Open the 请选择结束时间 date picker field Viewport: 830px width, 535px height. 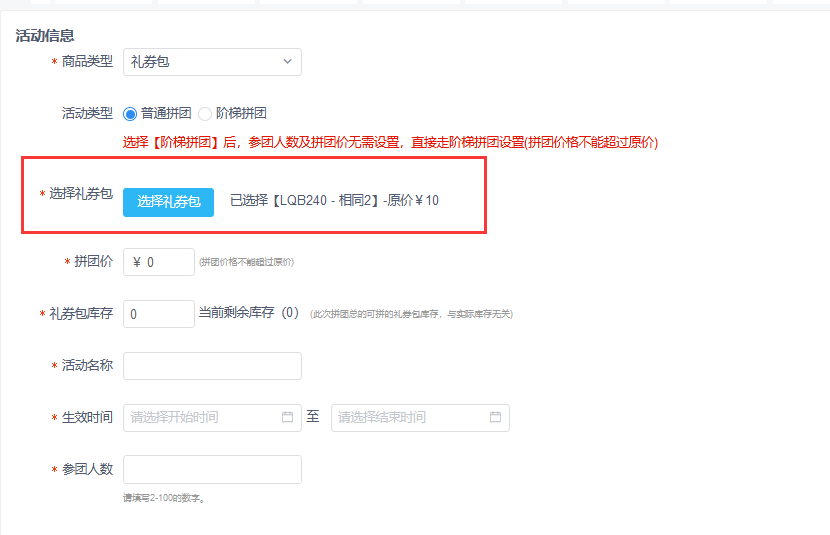click(x=420, y=418)
